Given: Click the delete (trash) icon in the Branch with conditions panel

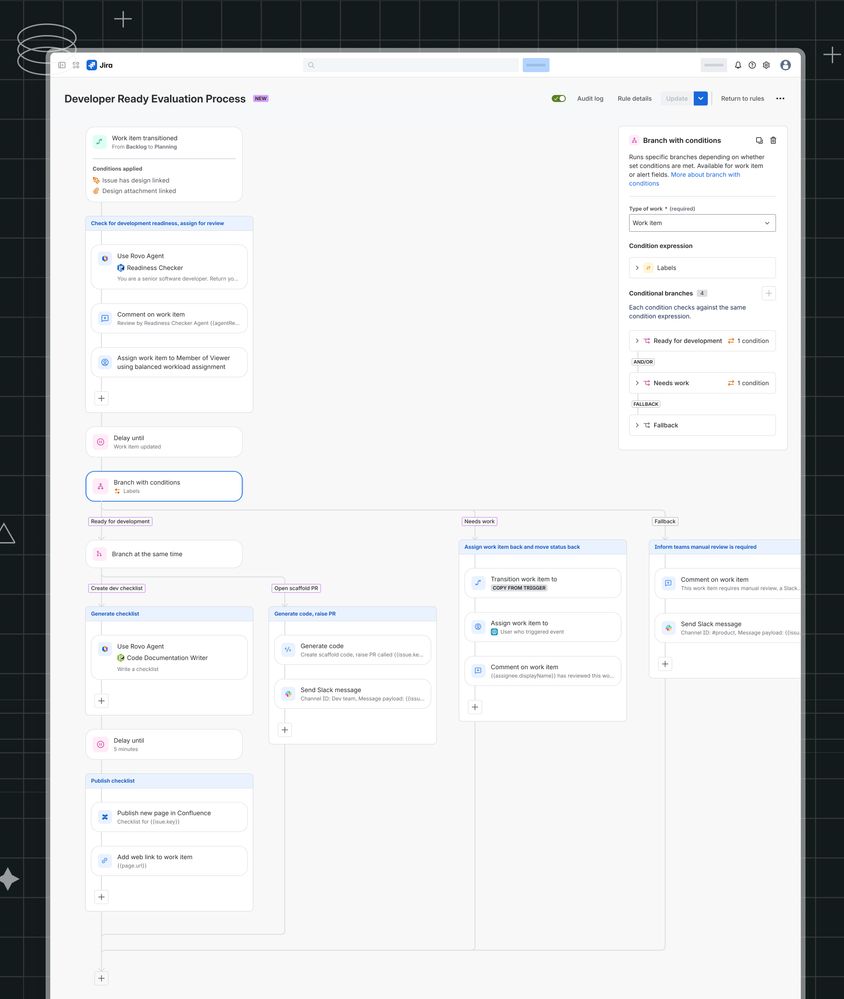Looking at the screenshot, I should click(773, 141).
